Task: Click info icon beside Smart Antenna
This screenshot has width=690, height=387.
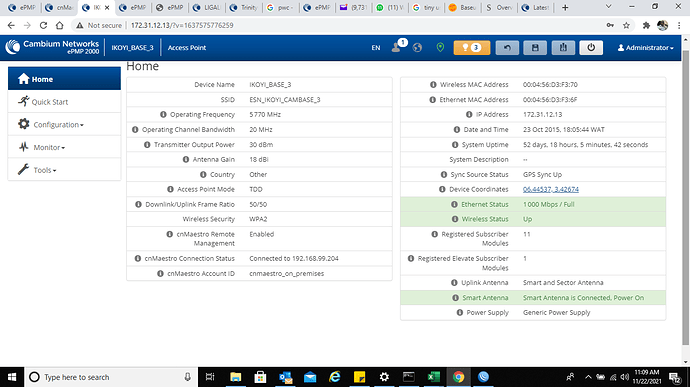Action: [455, 298]
